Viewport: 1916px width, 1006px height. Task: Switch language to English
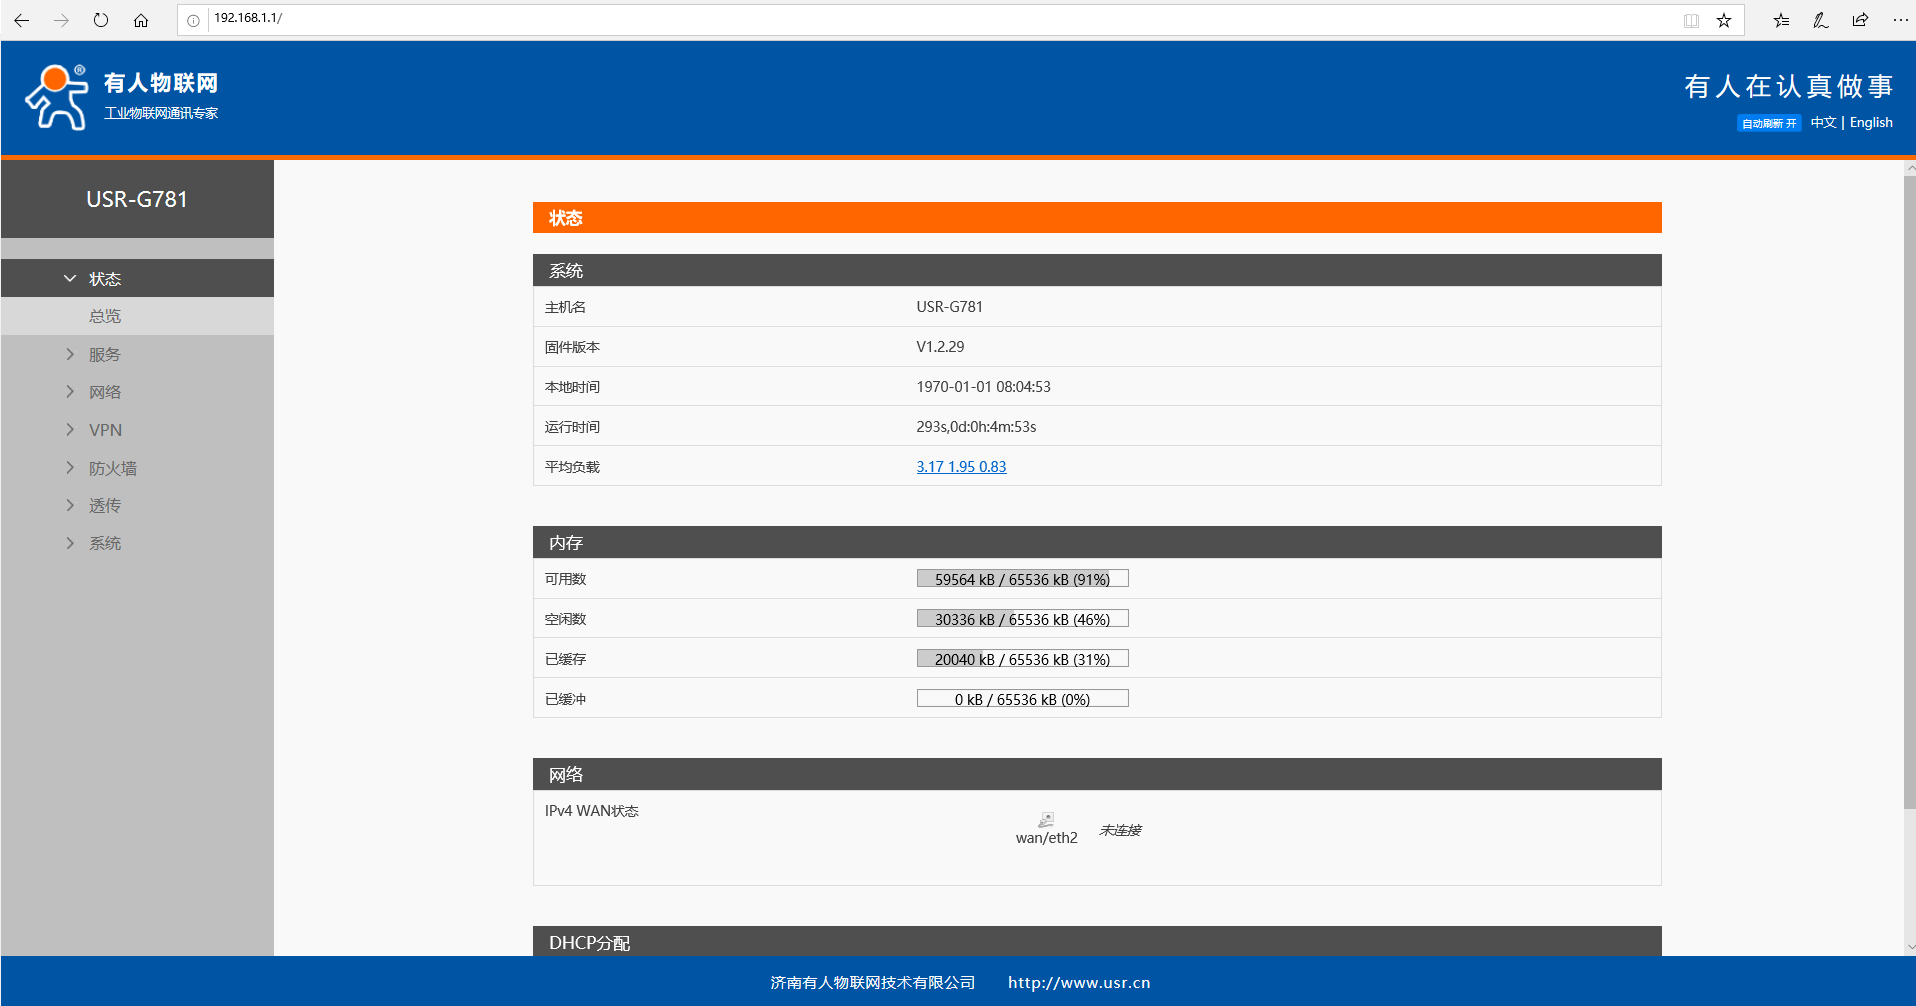pyautogui.click(x=1870, y=122)
